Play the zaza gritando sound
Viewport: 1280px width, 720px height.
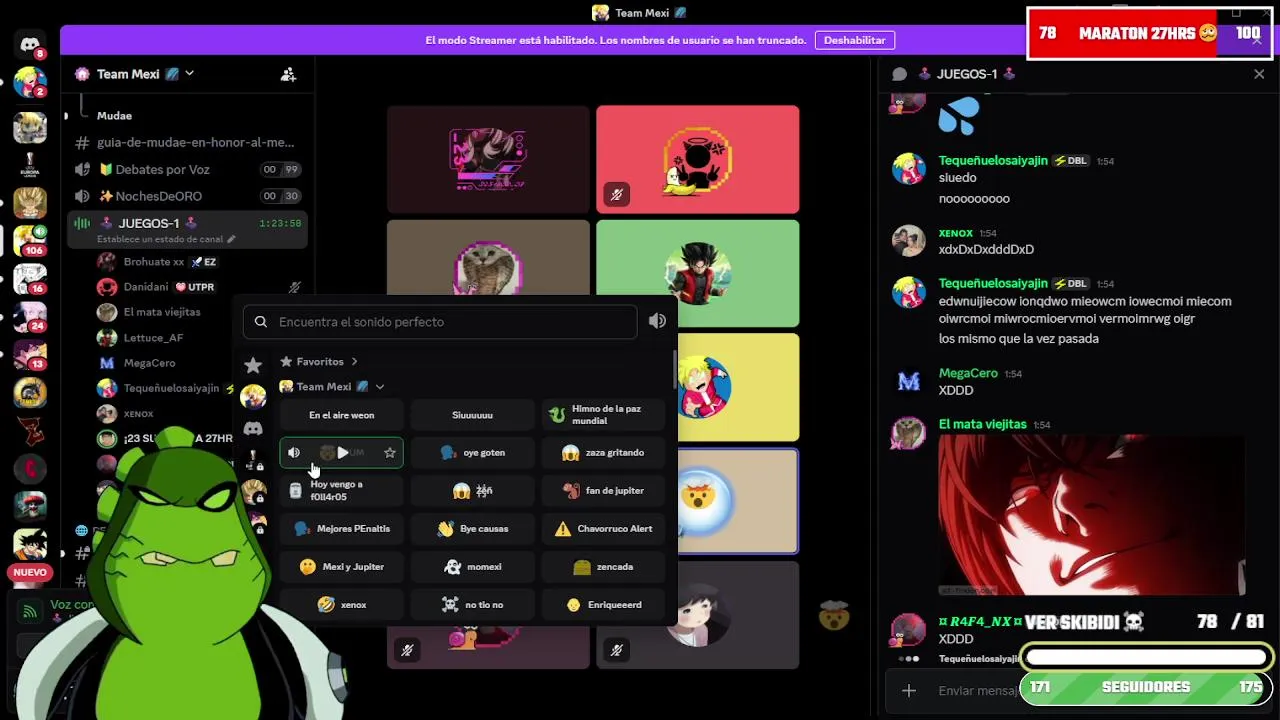(x=604, y=453)
